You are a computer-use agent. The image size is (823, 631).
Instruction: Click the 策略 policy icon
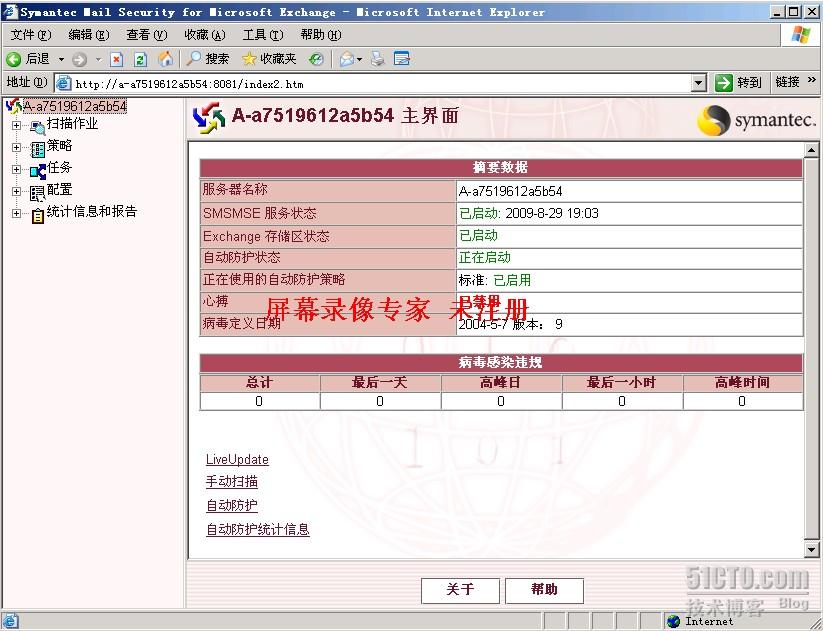[x=37, y=150]
